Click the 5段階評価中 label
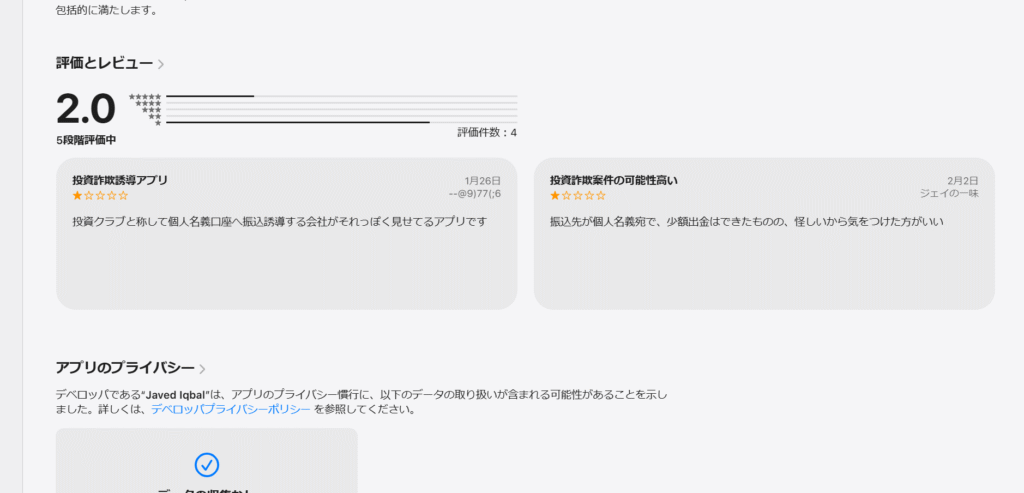Image resolution: width=1024 pixels, height=493 pixels. pyautogui.click(x=86, y=140)
